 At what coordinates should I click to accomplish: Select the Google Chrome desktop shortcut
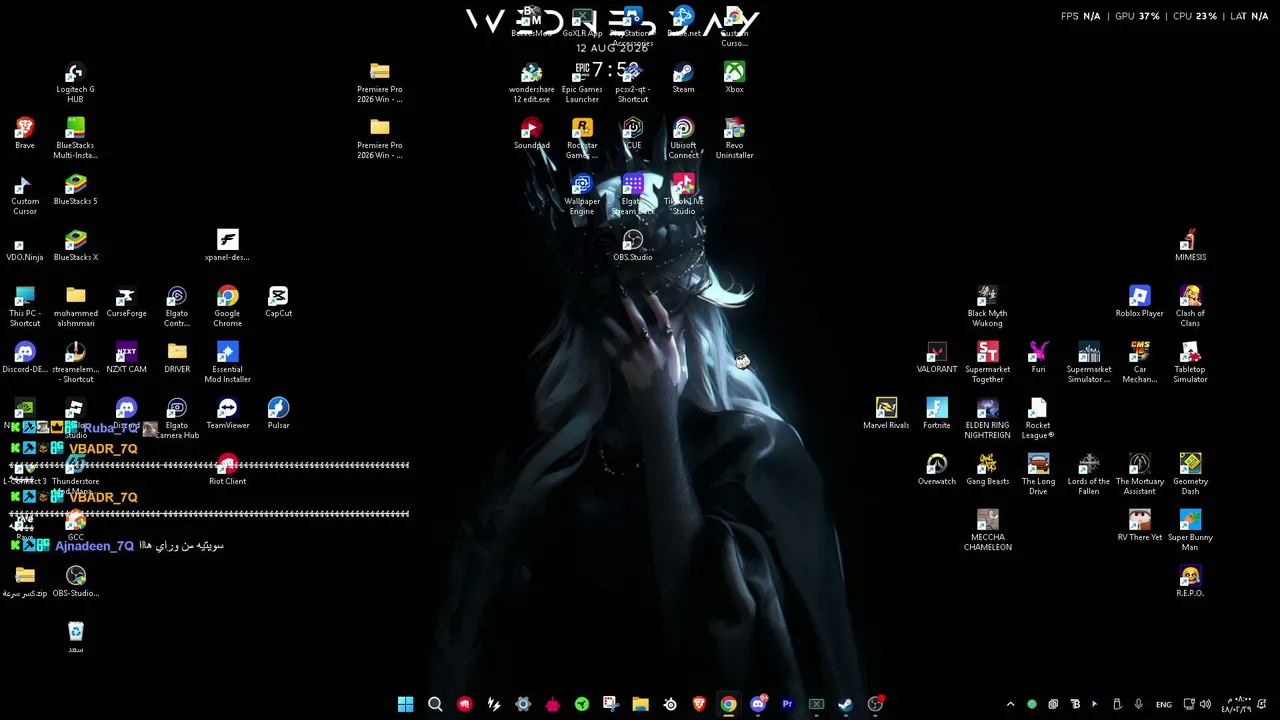click(227, 307)
